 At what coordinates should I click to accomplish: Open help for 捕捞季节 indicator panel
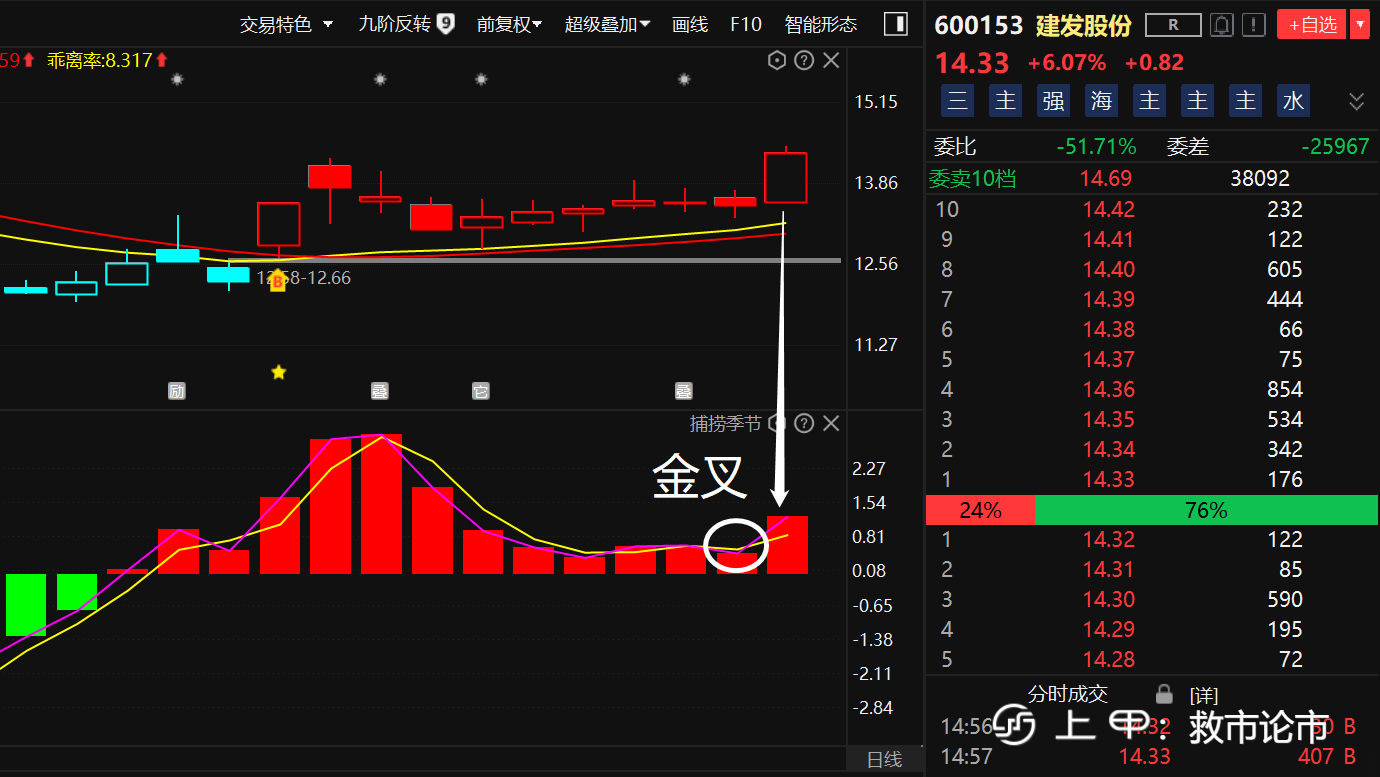click(804, 424)
